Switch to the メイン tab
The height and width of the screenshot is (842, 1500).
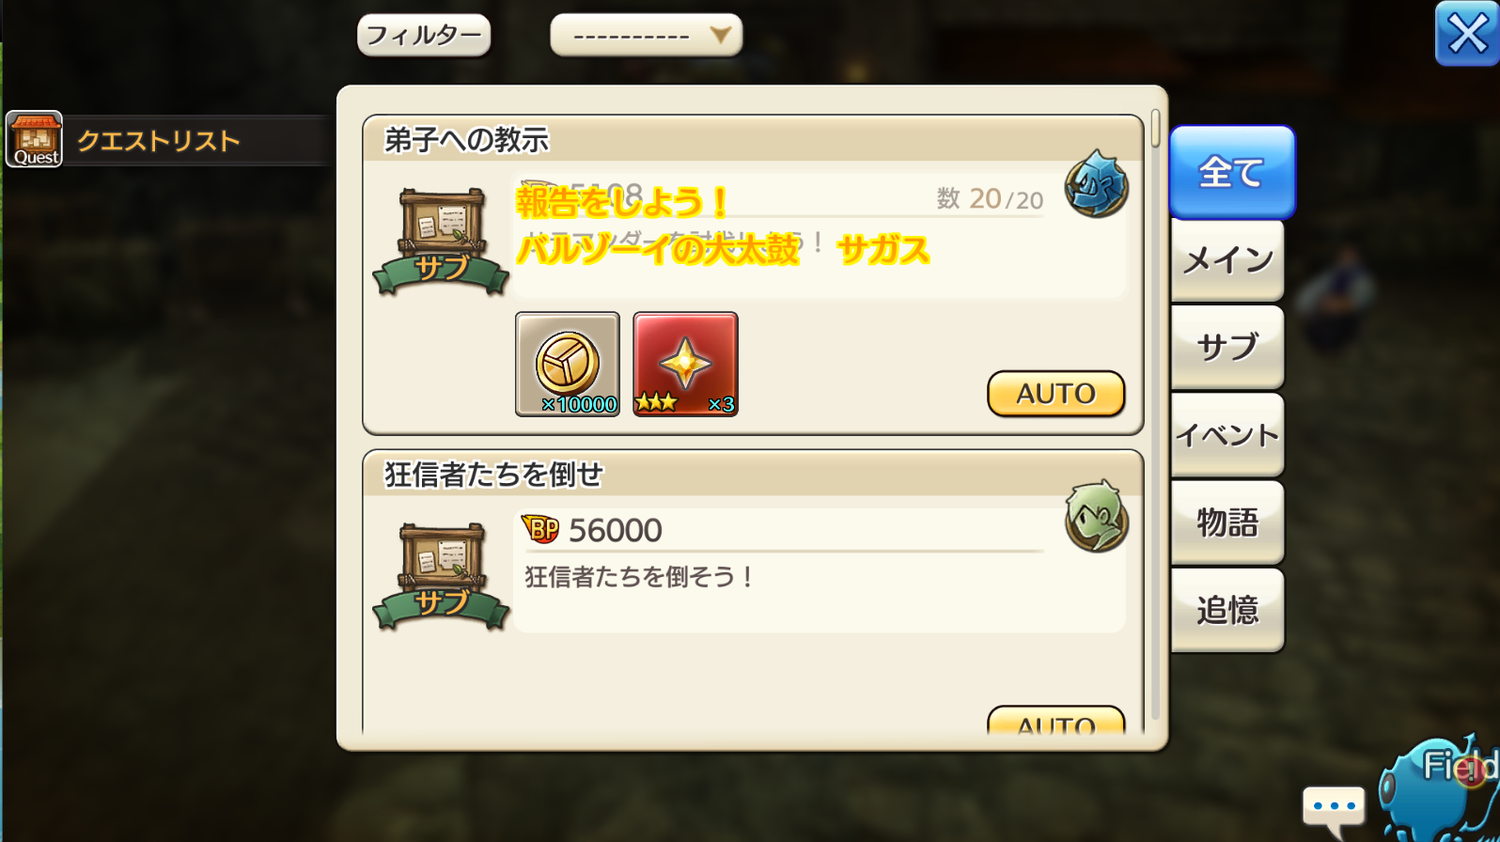(1227, 260)
